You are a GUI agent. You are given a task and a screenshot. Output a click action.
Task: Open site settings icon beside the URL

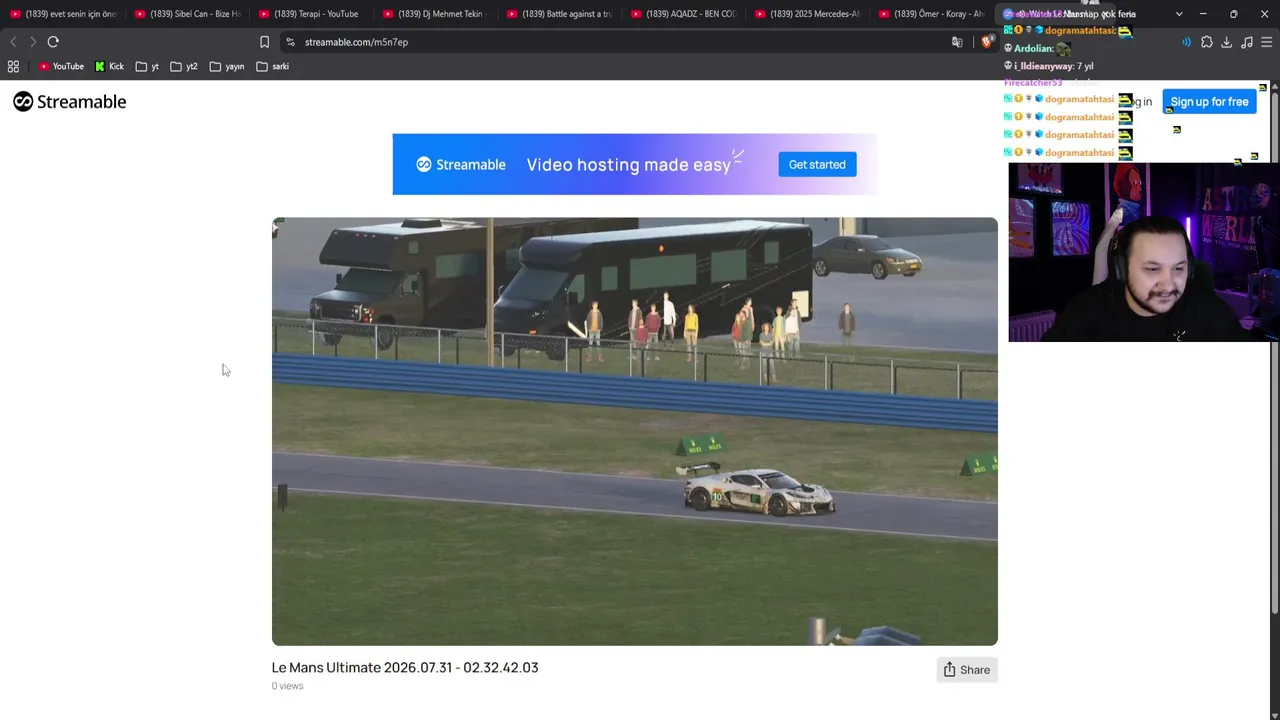(x=290, y=42)
